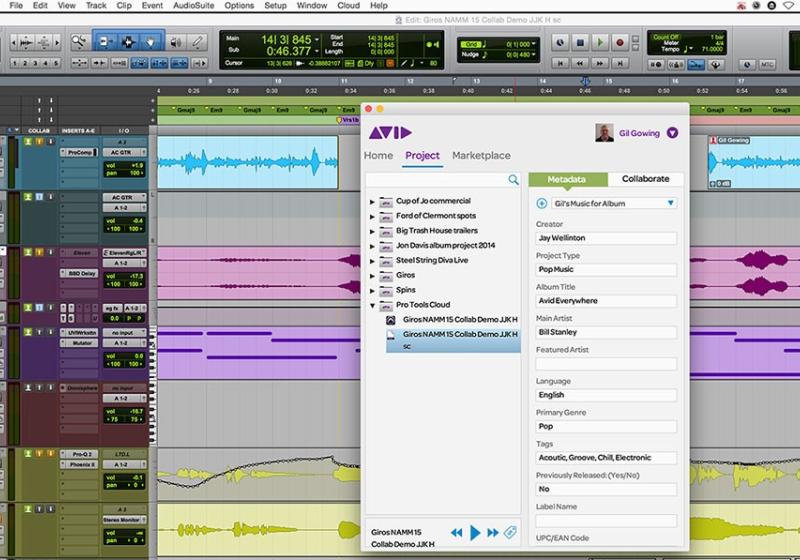Click the Avid logo in the panel
800x560 pixels.
pos(390,132)
